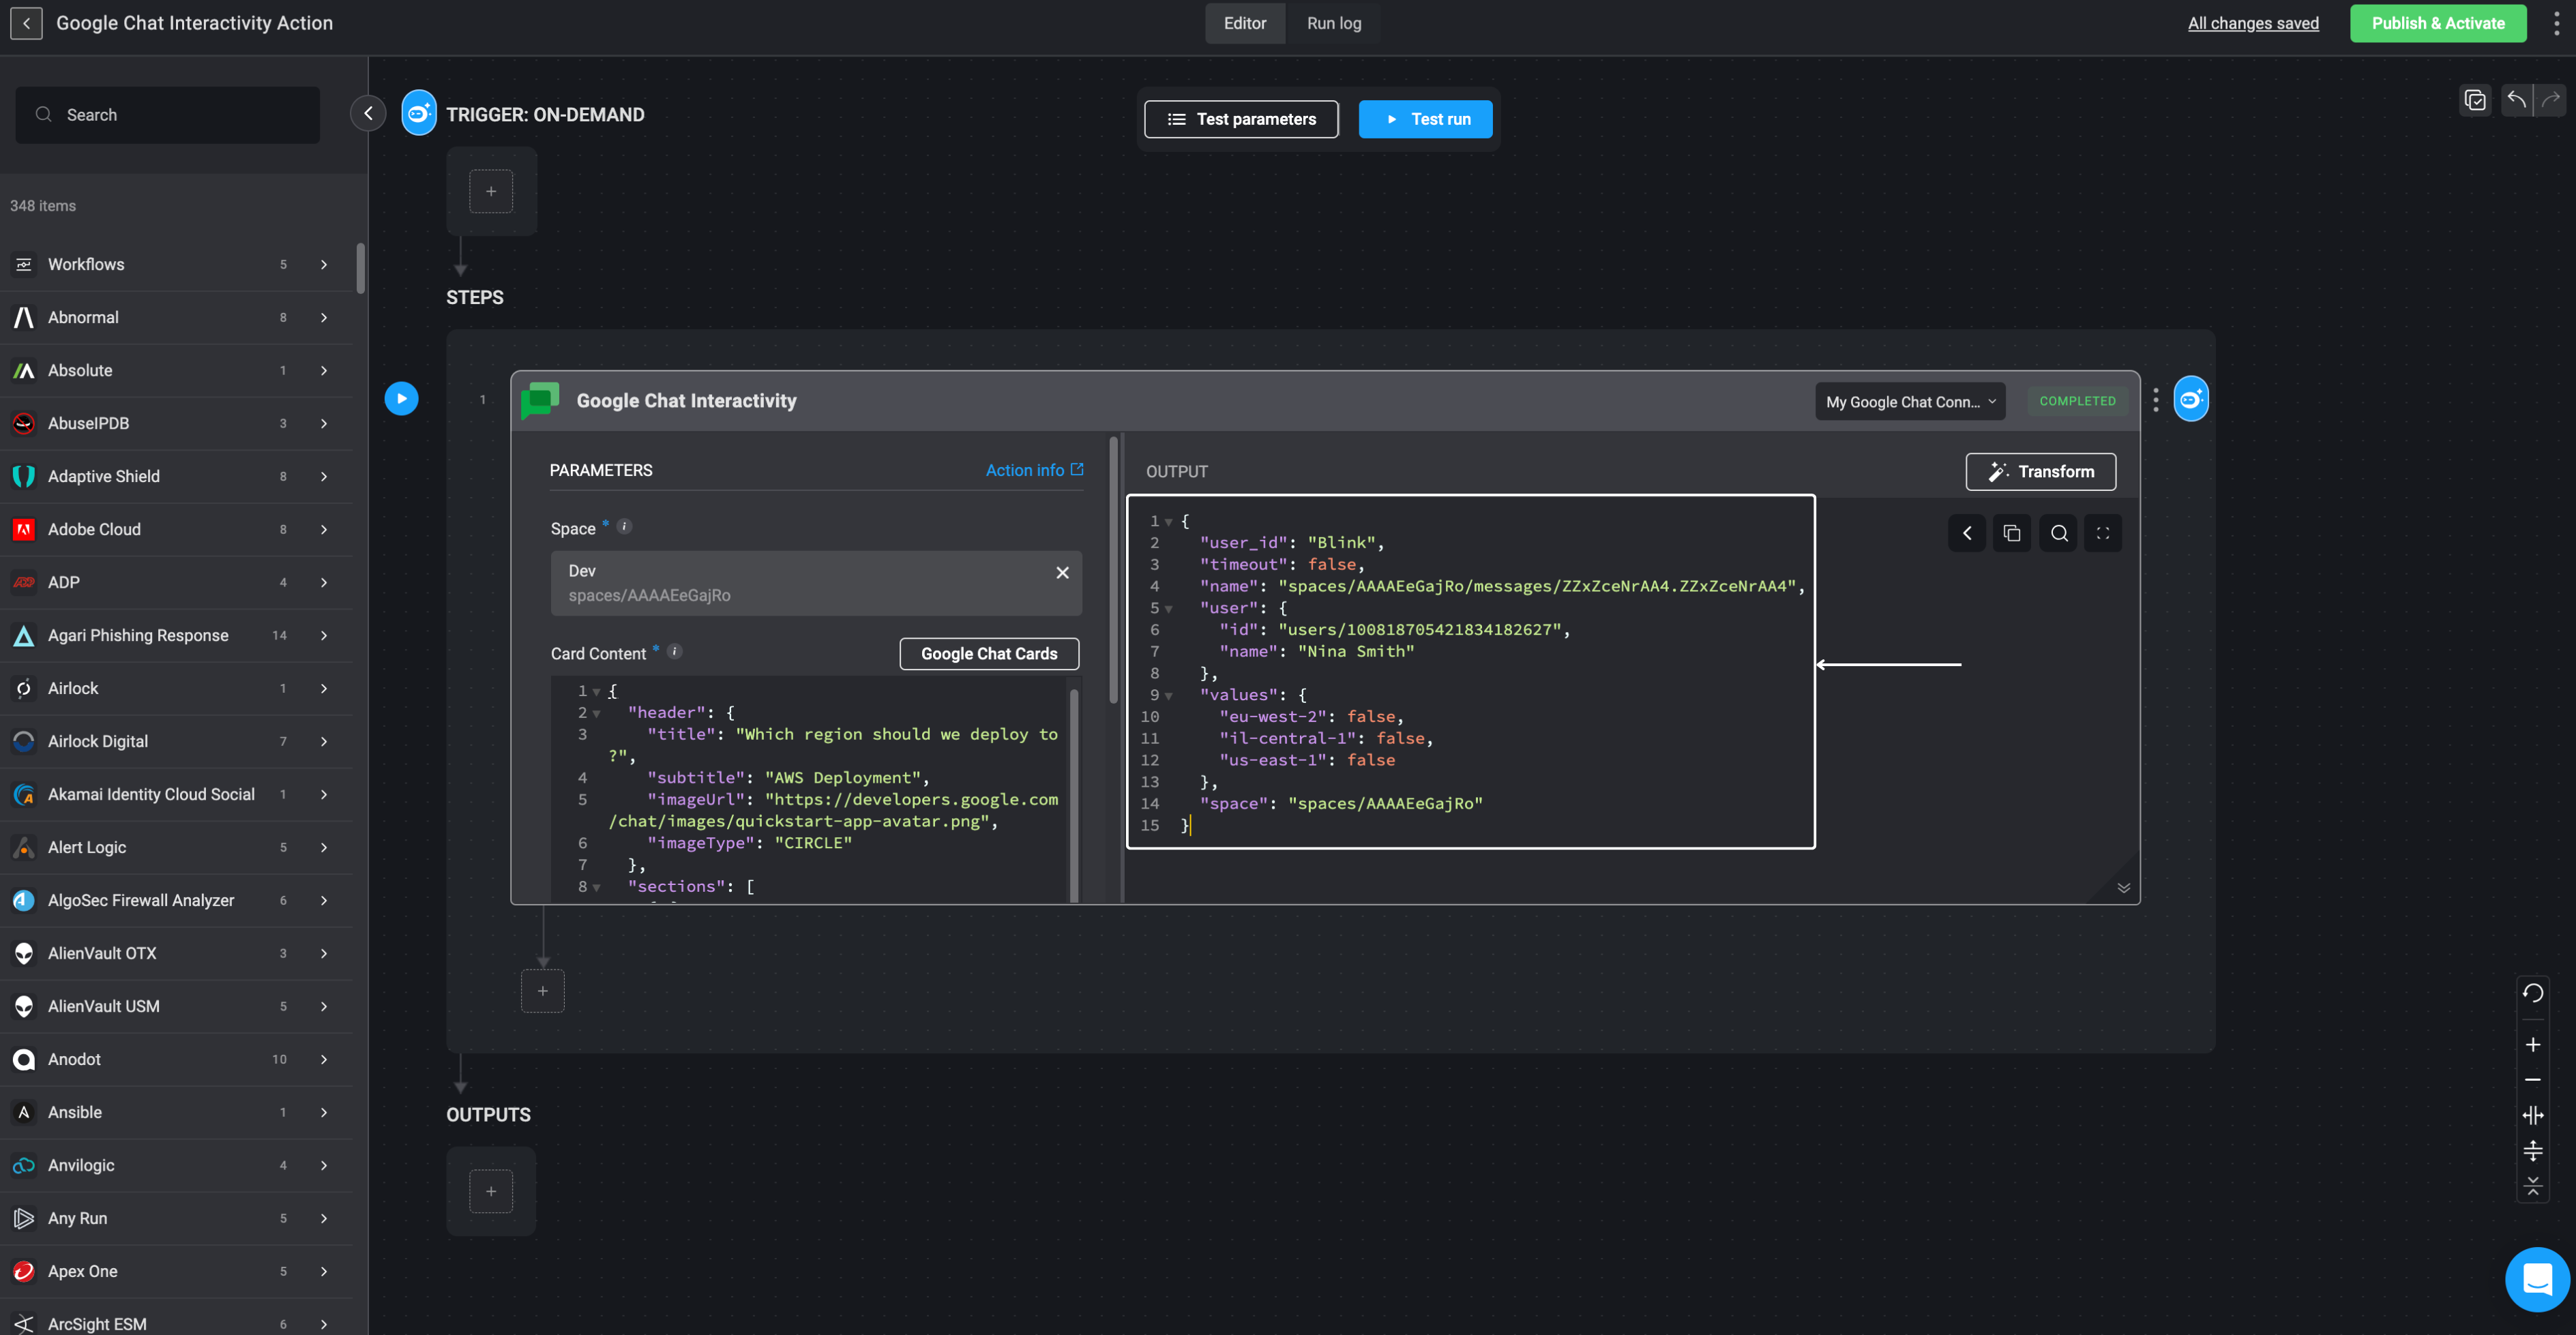Zoom out on the canvas

[x=2533, y=1080]
